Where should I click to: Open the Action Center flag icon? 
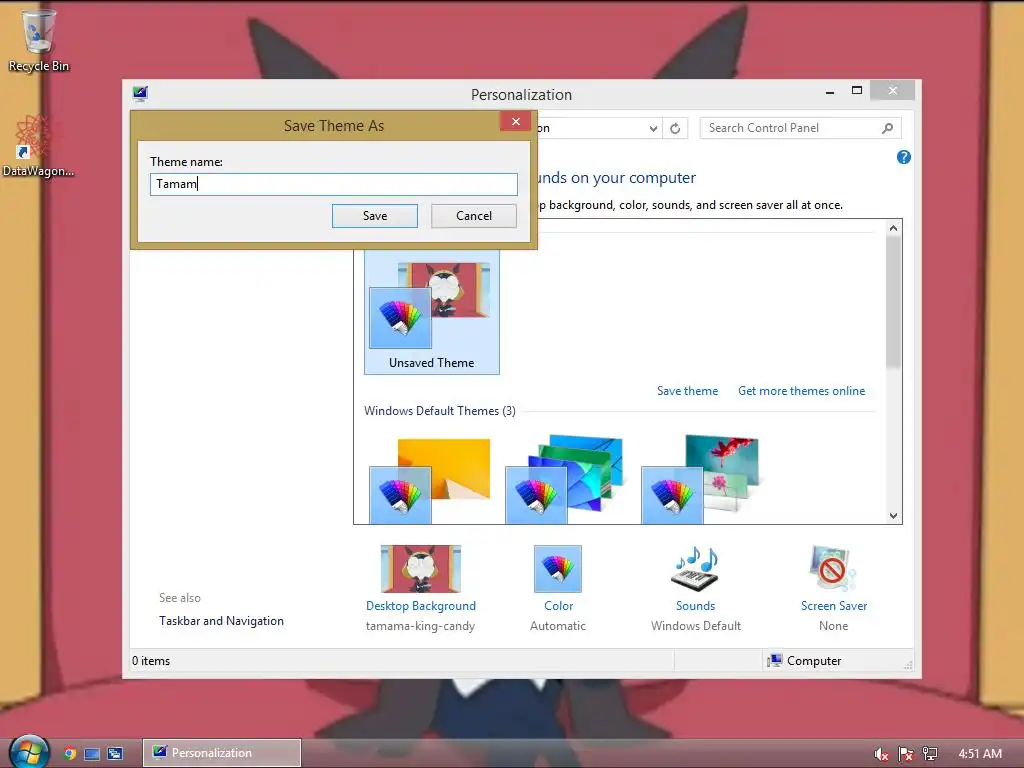[x=905, y=754]
